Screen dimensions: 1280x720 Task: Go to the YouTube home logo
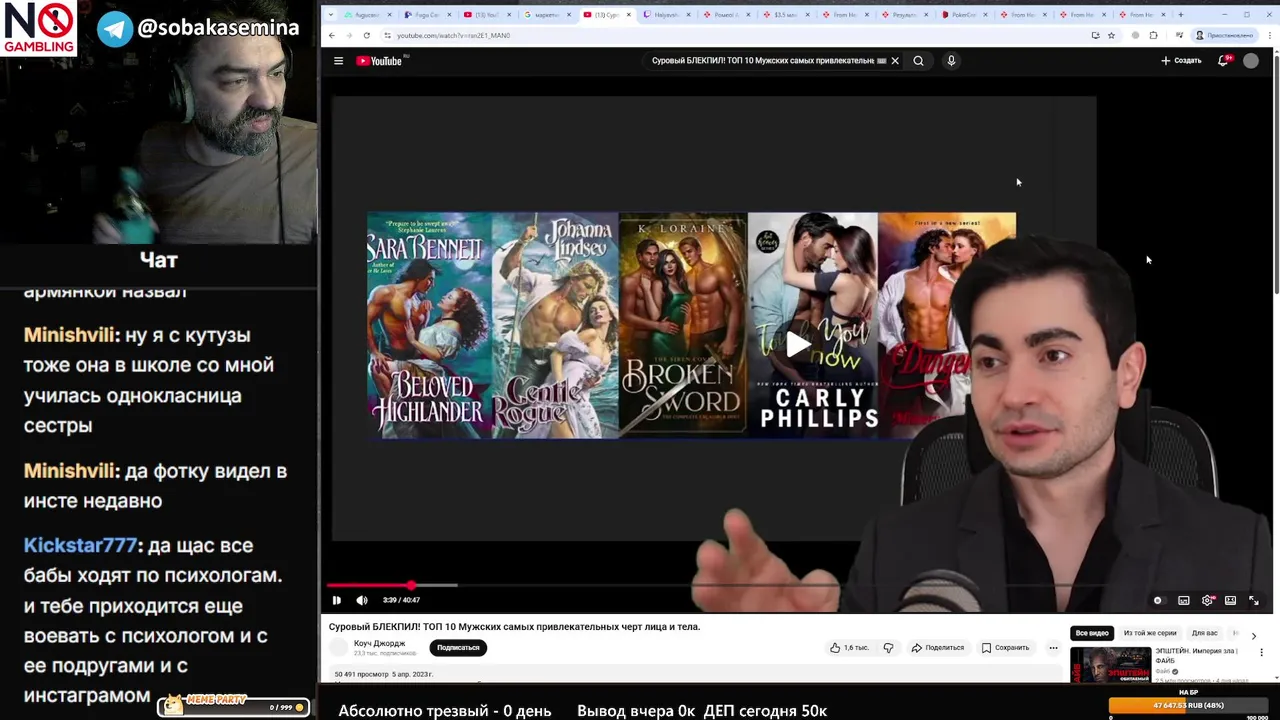click(380, 61)
